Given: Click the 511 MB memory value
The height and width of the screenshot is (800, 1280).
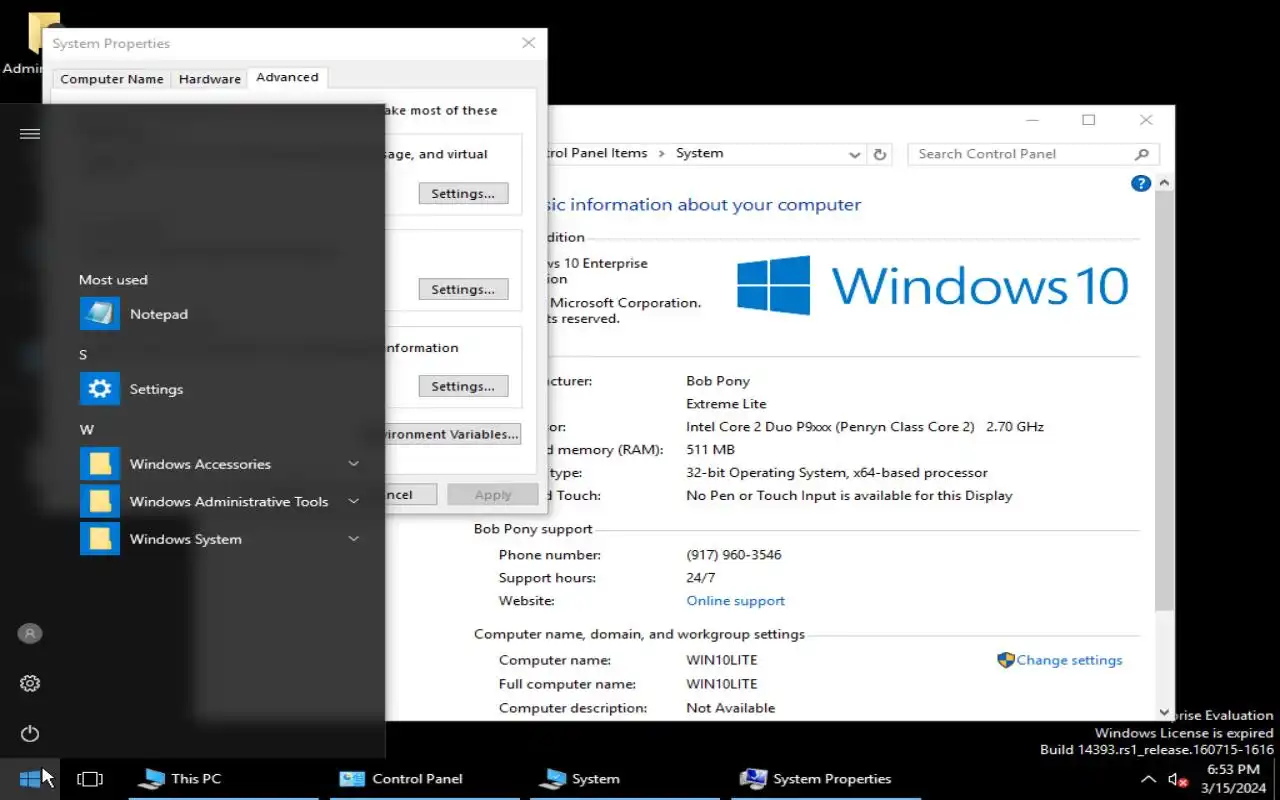Looking at the screenshot, I should [x=710, y=450].
